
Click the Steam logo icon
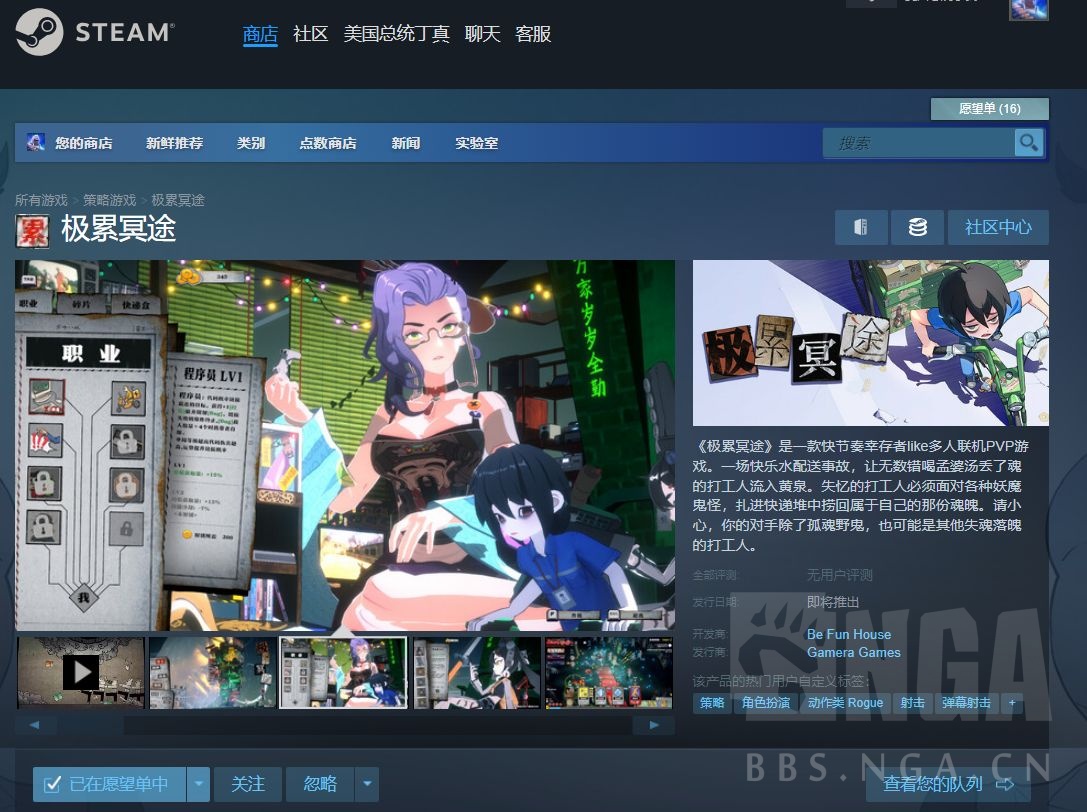40,32
